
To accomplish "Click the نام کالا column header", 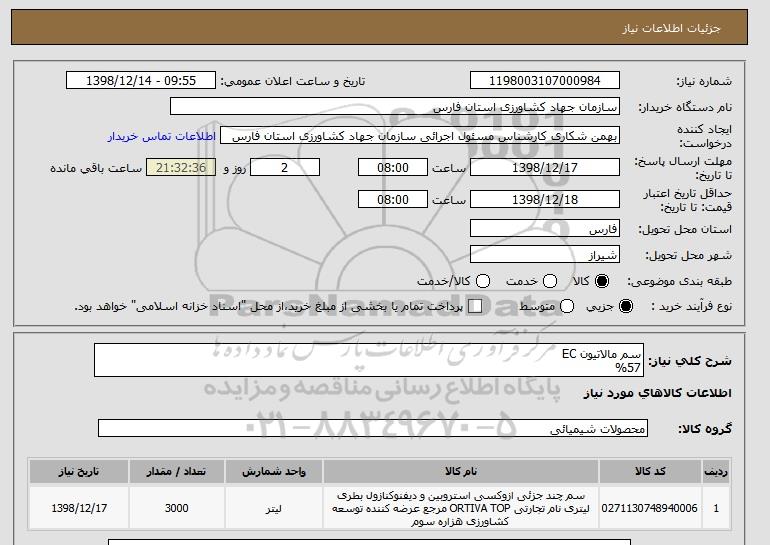I will coord(461,471).
